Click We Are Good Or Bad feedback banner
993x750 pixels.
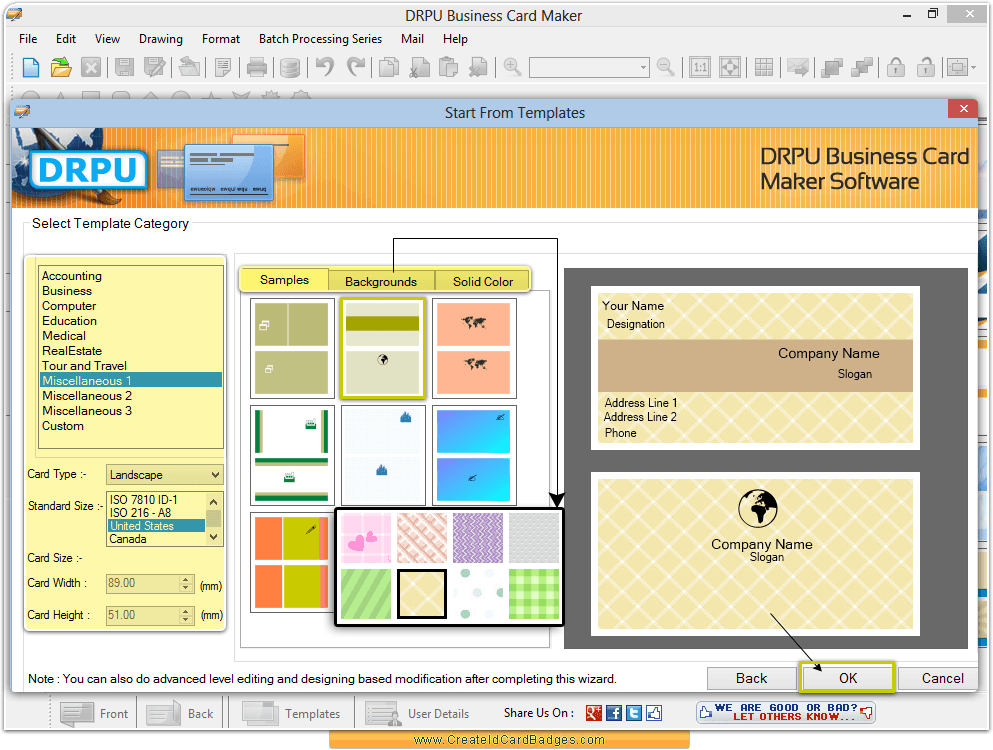[x=786, y=713]
